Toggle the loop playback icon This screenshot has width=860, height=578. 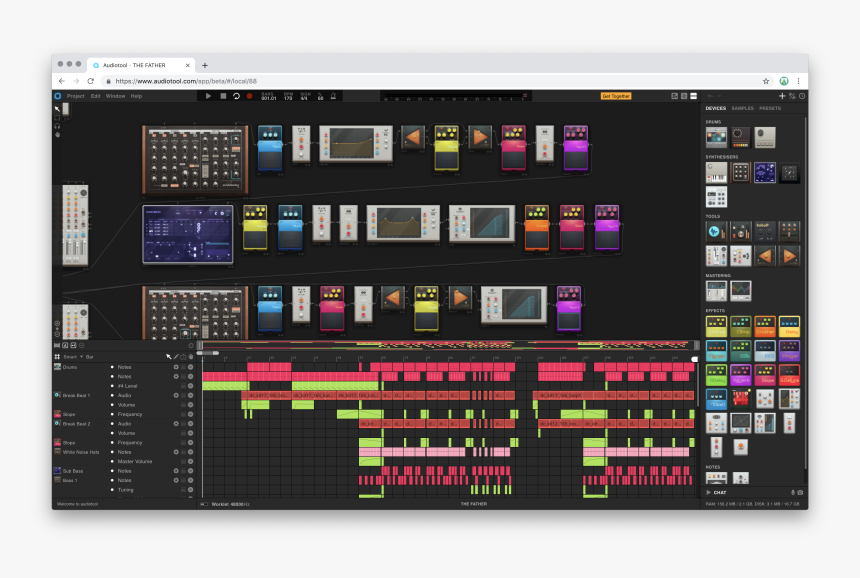[236, 96]
